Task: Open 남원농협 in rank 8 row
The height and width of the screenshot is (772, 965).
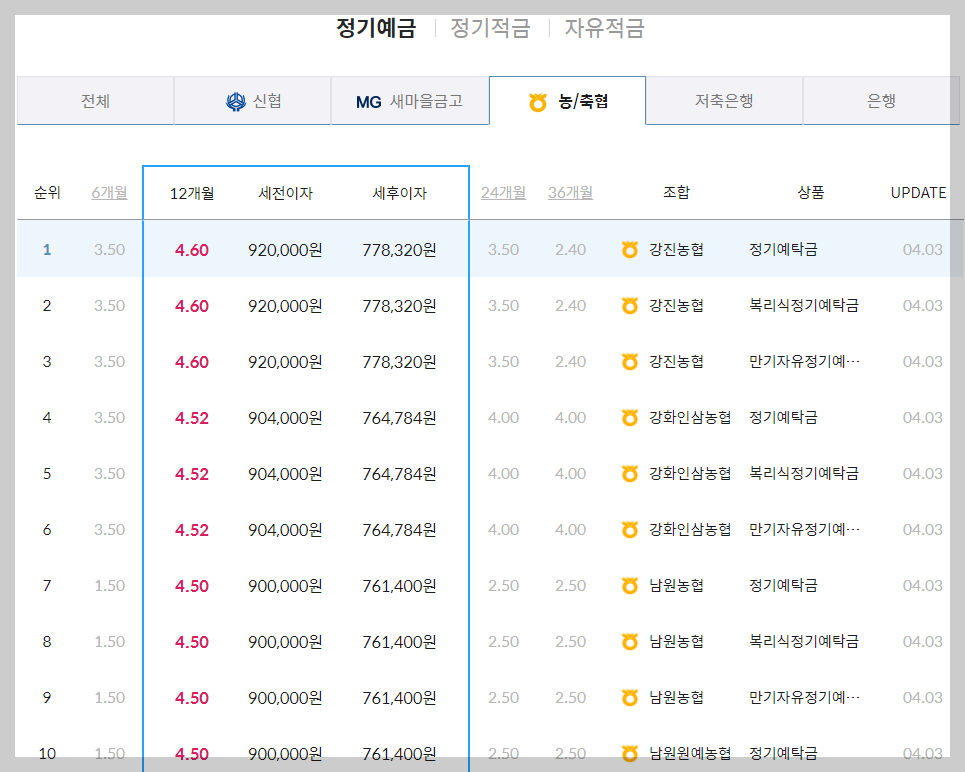Action: click(x=676, y=641)
